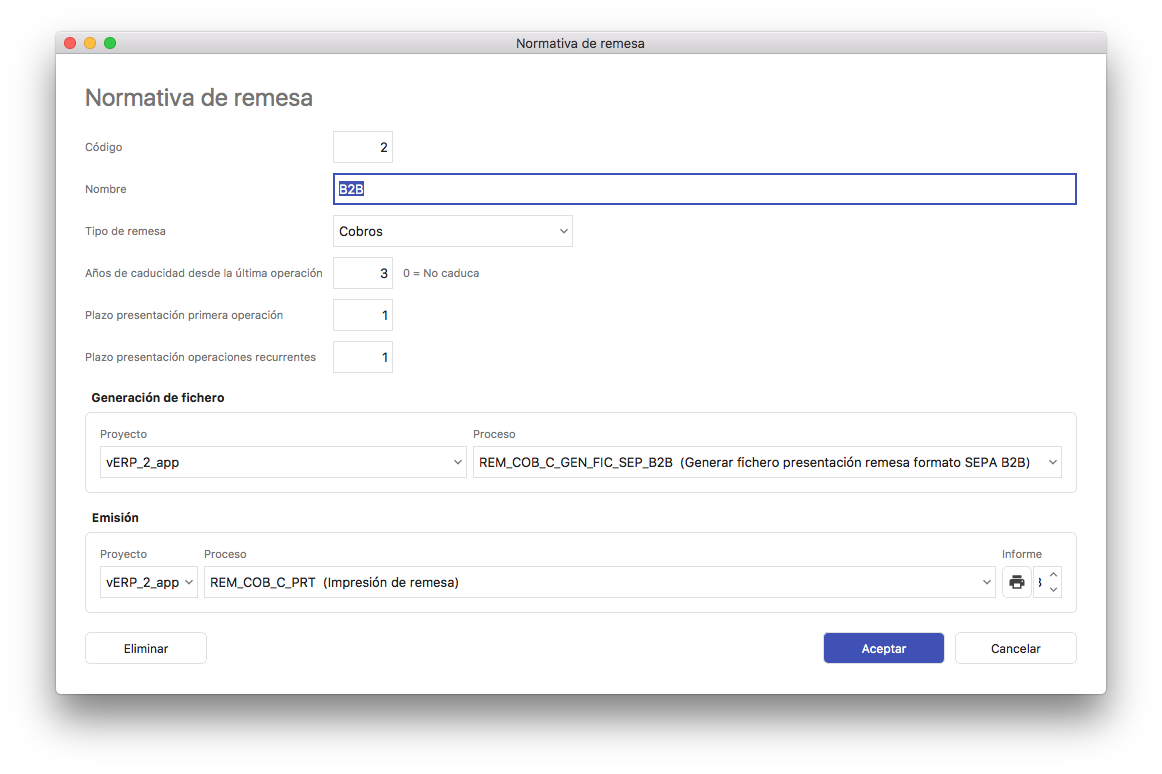Select Plazo presentación primera operación field
The image size is (1162, 774).
363,315
